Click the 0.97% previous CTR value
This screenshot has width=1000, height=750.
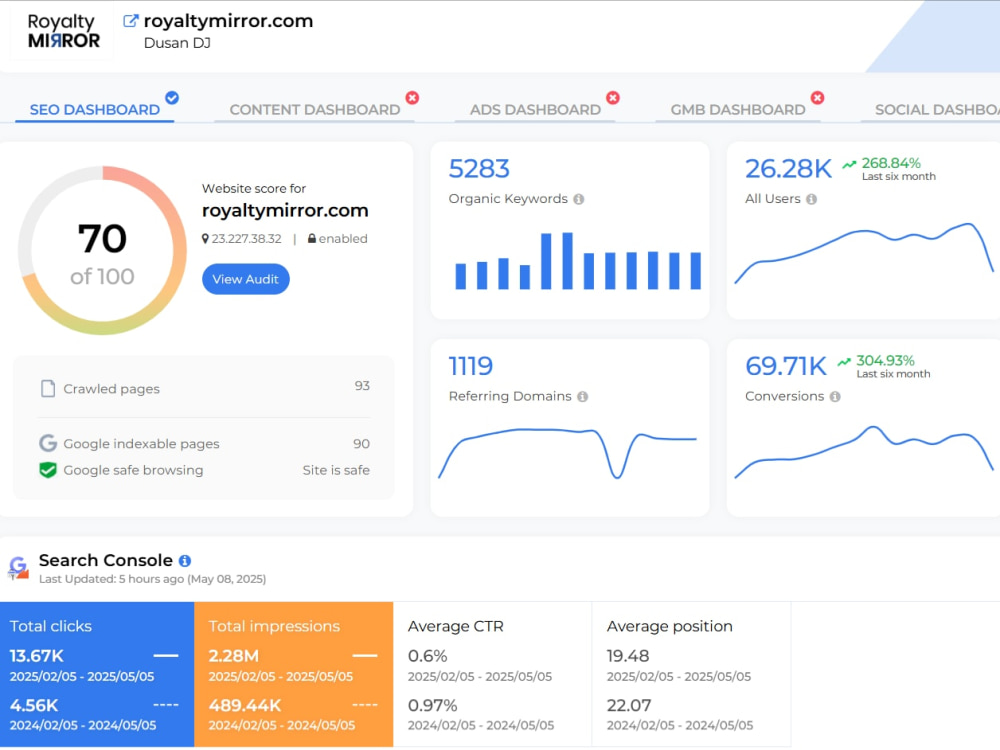[x=432, y=705]
